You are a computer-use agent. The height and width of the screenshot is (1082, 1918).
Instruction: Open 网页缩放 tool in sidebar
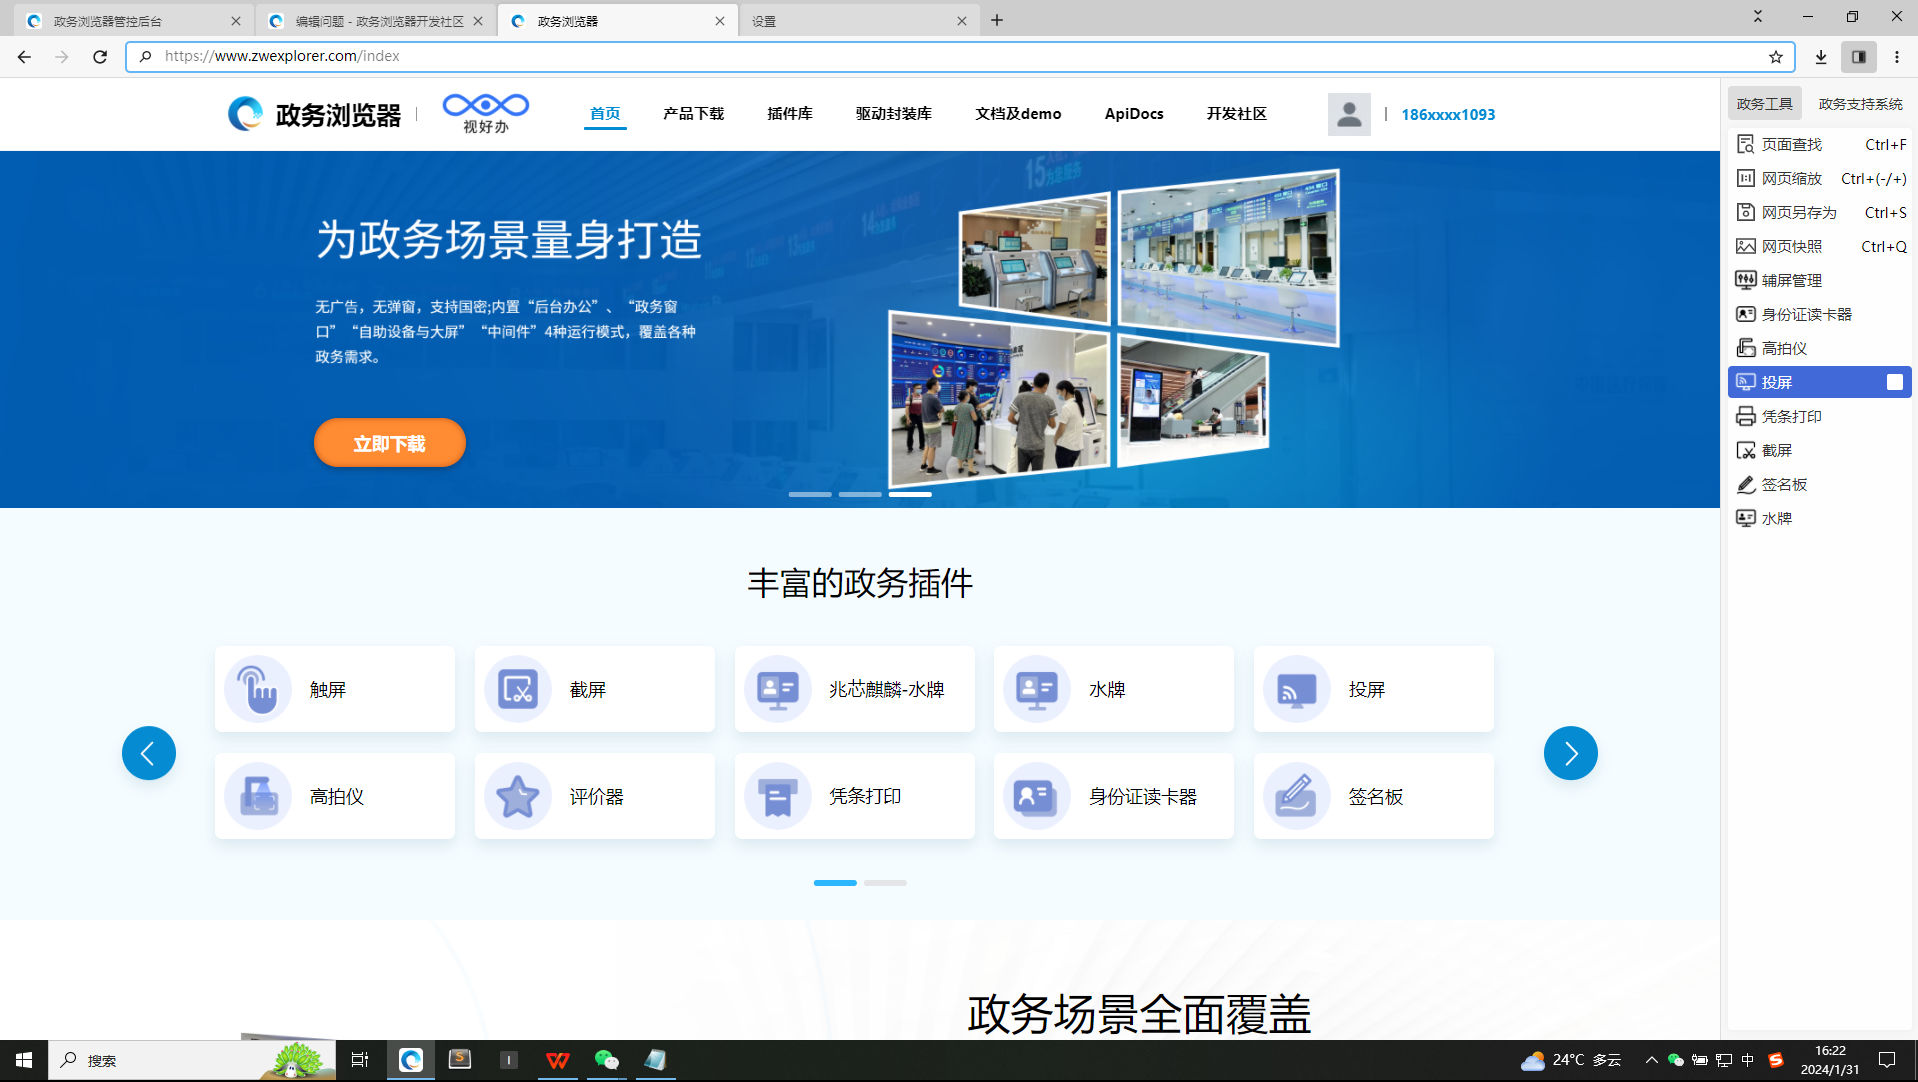coord(1820,178)
